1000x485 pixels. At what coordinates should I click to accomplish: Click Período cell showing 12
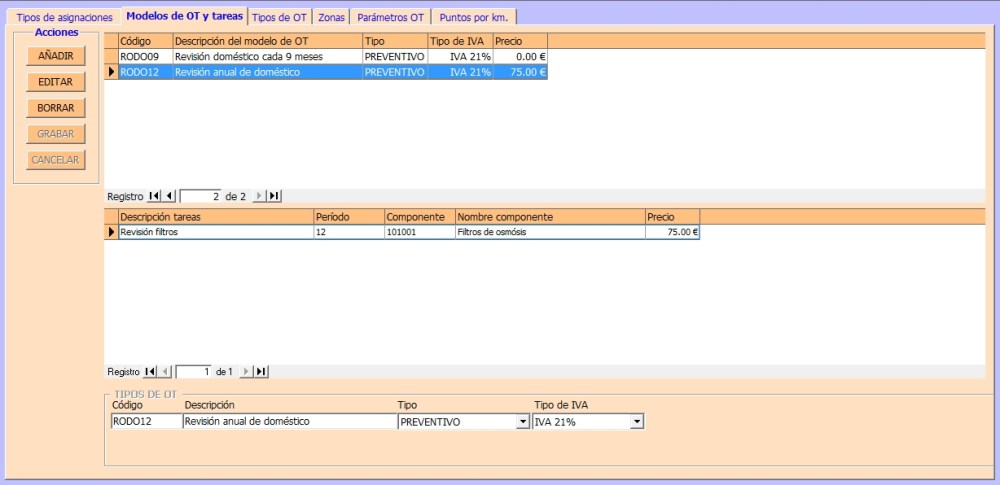tap(349, 232)
